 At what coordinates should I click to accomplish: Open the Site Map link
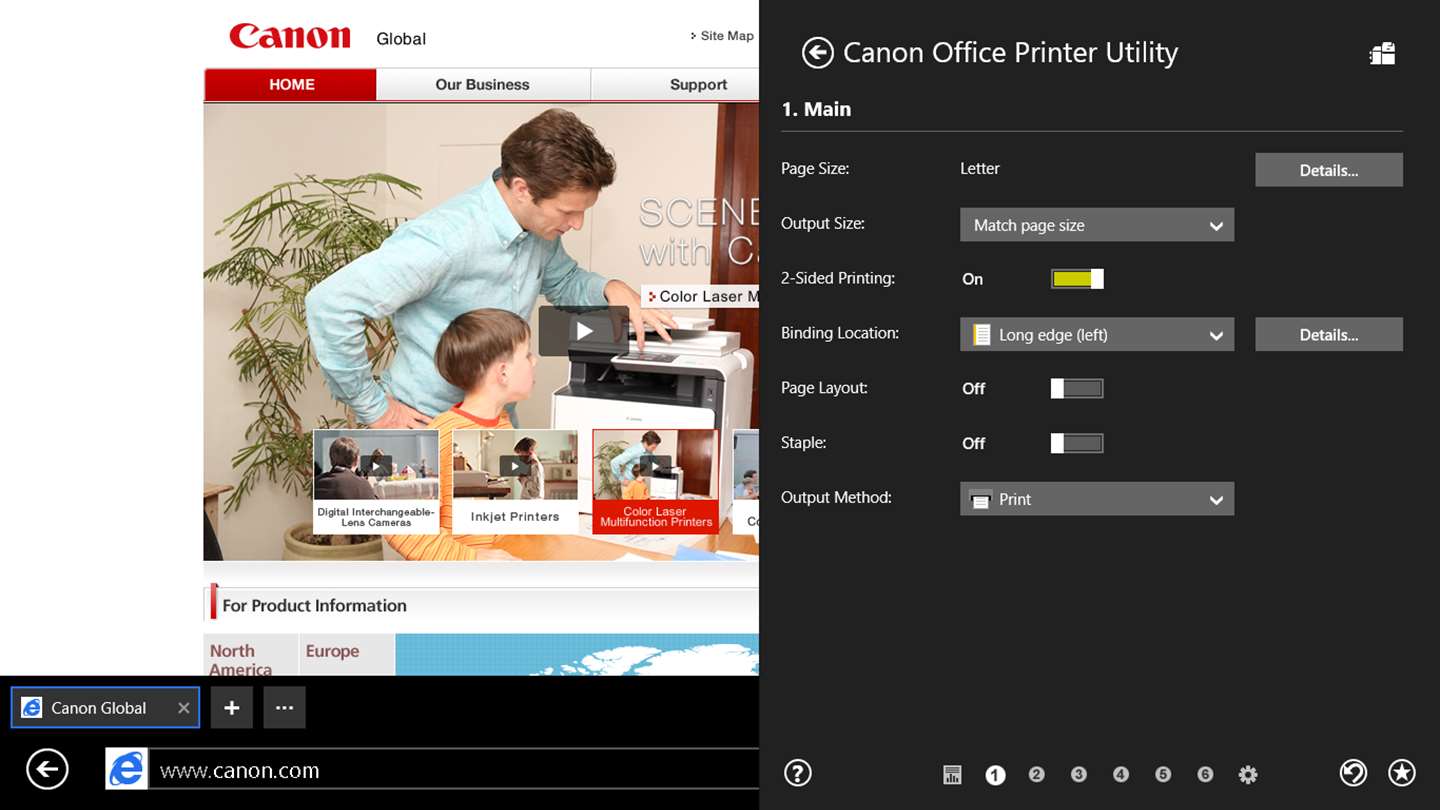coord(722,36)
